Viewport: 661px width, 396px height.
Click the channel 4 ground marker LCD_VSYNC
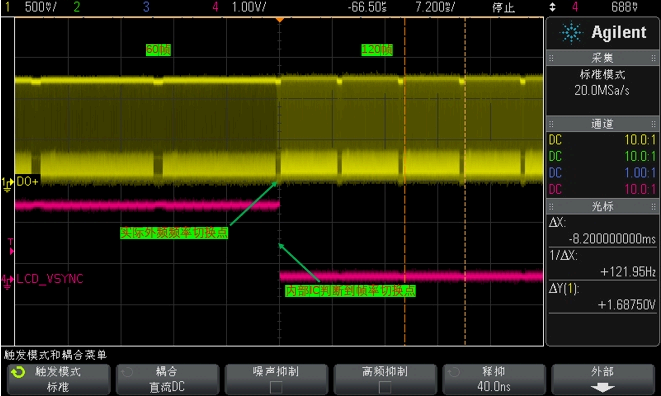point(42,279)
